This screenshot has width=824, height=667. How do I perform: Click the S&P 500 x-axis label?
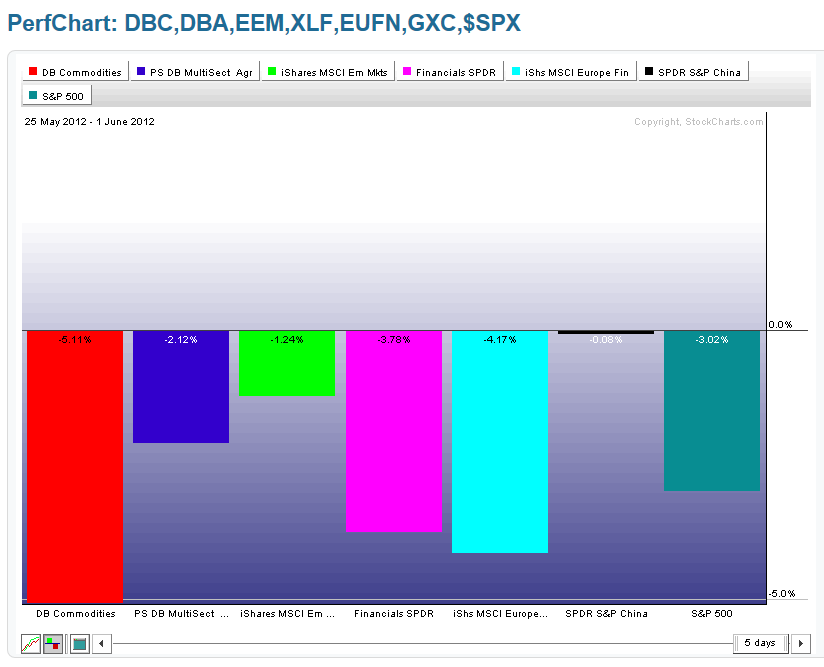coord(712,613)
